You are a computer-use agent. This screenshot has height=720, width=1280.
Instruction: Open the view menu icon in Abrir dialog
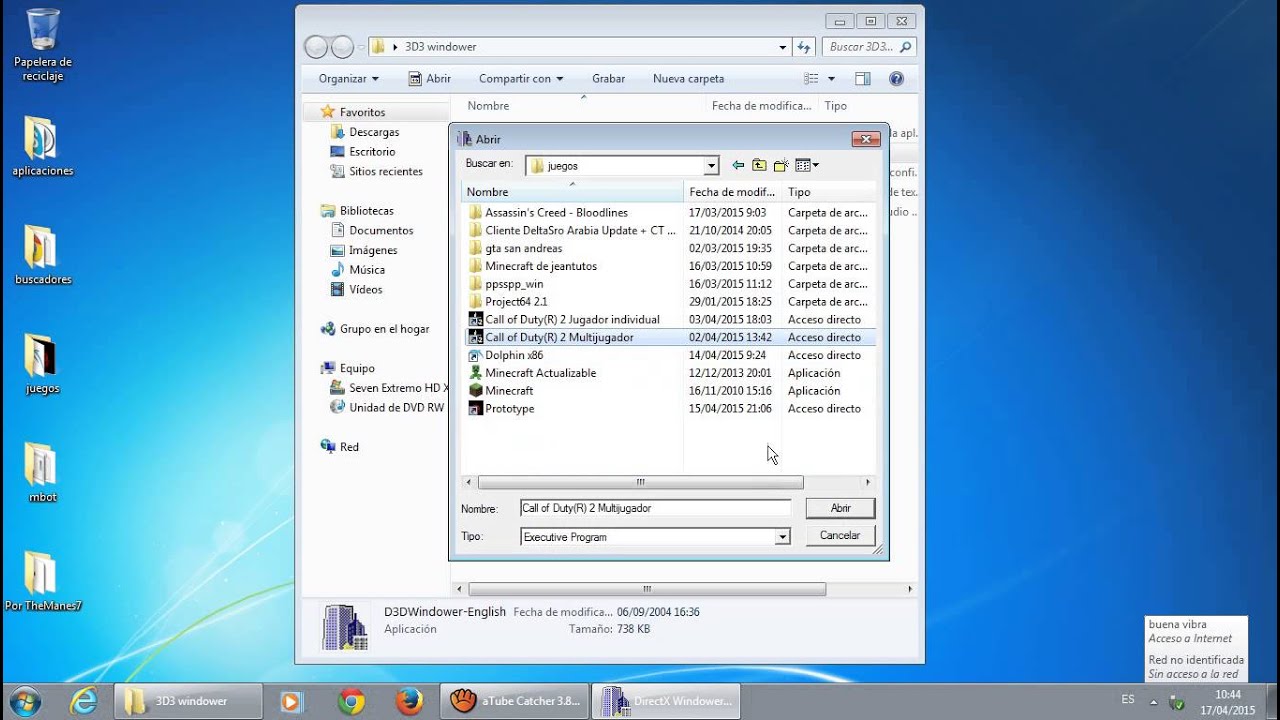click(807, 165)
